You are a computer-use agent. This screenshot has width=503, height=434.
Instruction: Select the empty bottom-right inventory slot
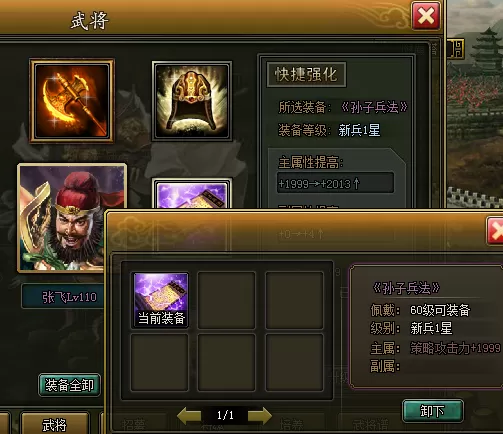(x=294, y=362)
